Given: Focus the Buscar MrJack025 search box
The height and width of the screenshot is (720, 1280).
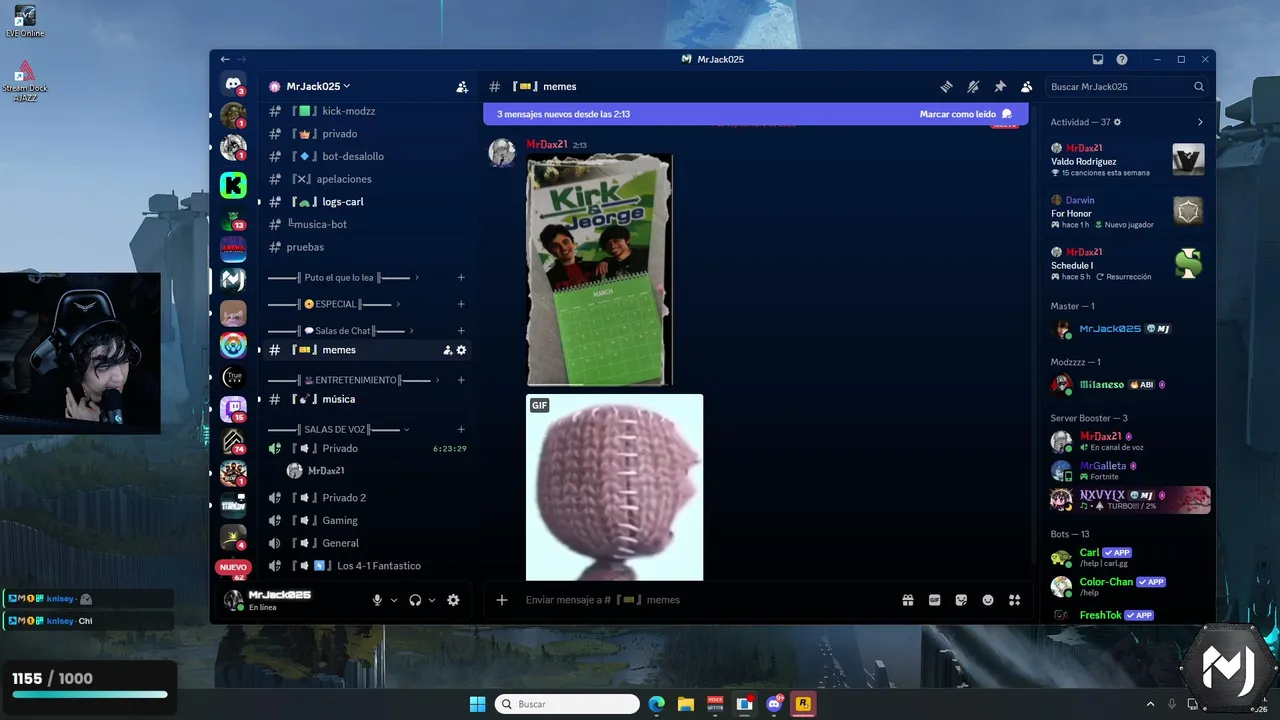Looking at the screenshot, I should tap(1127, 87).
